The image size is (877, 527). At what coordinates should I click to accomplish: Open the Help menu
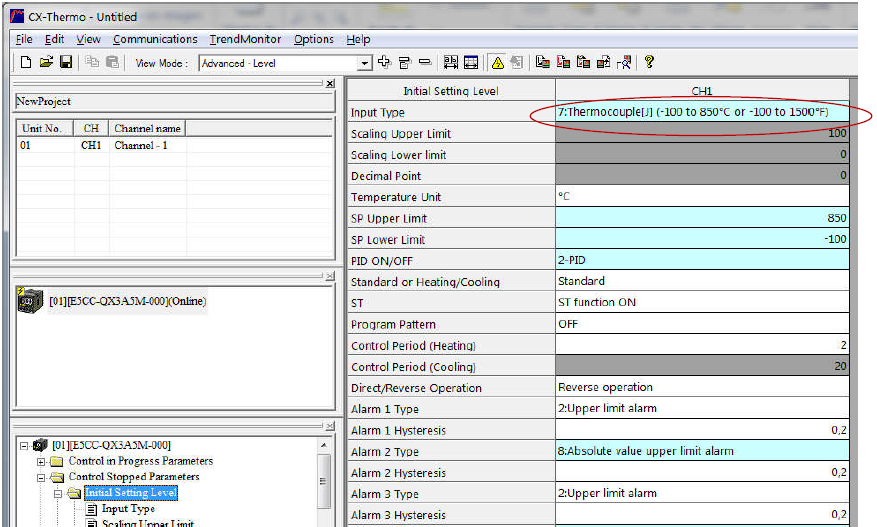(358, 39)
